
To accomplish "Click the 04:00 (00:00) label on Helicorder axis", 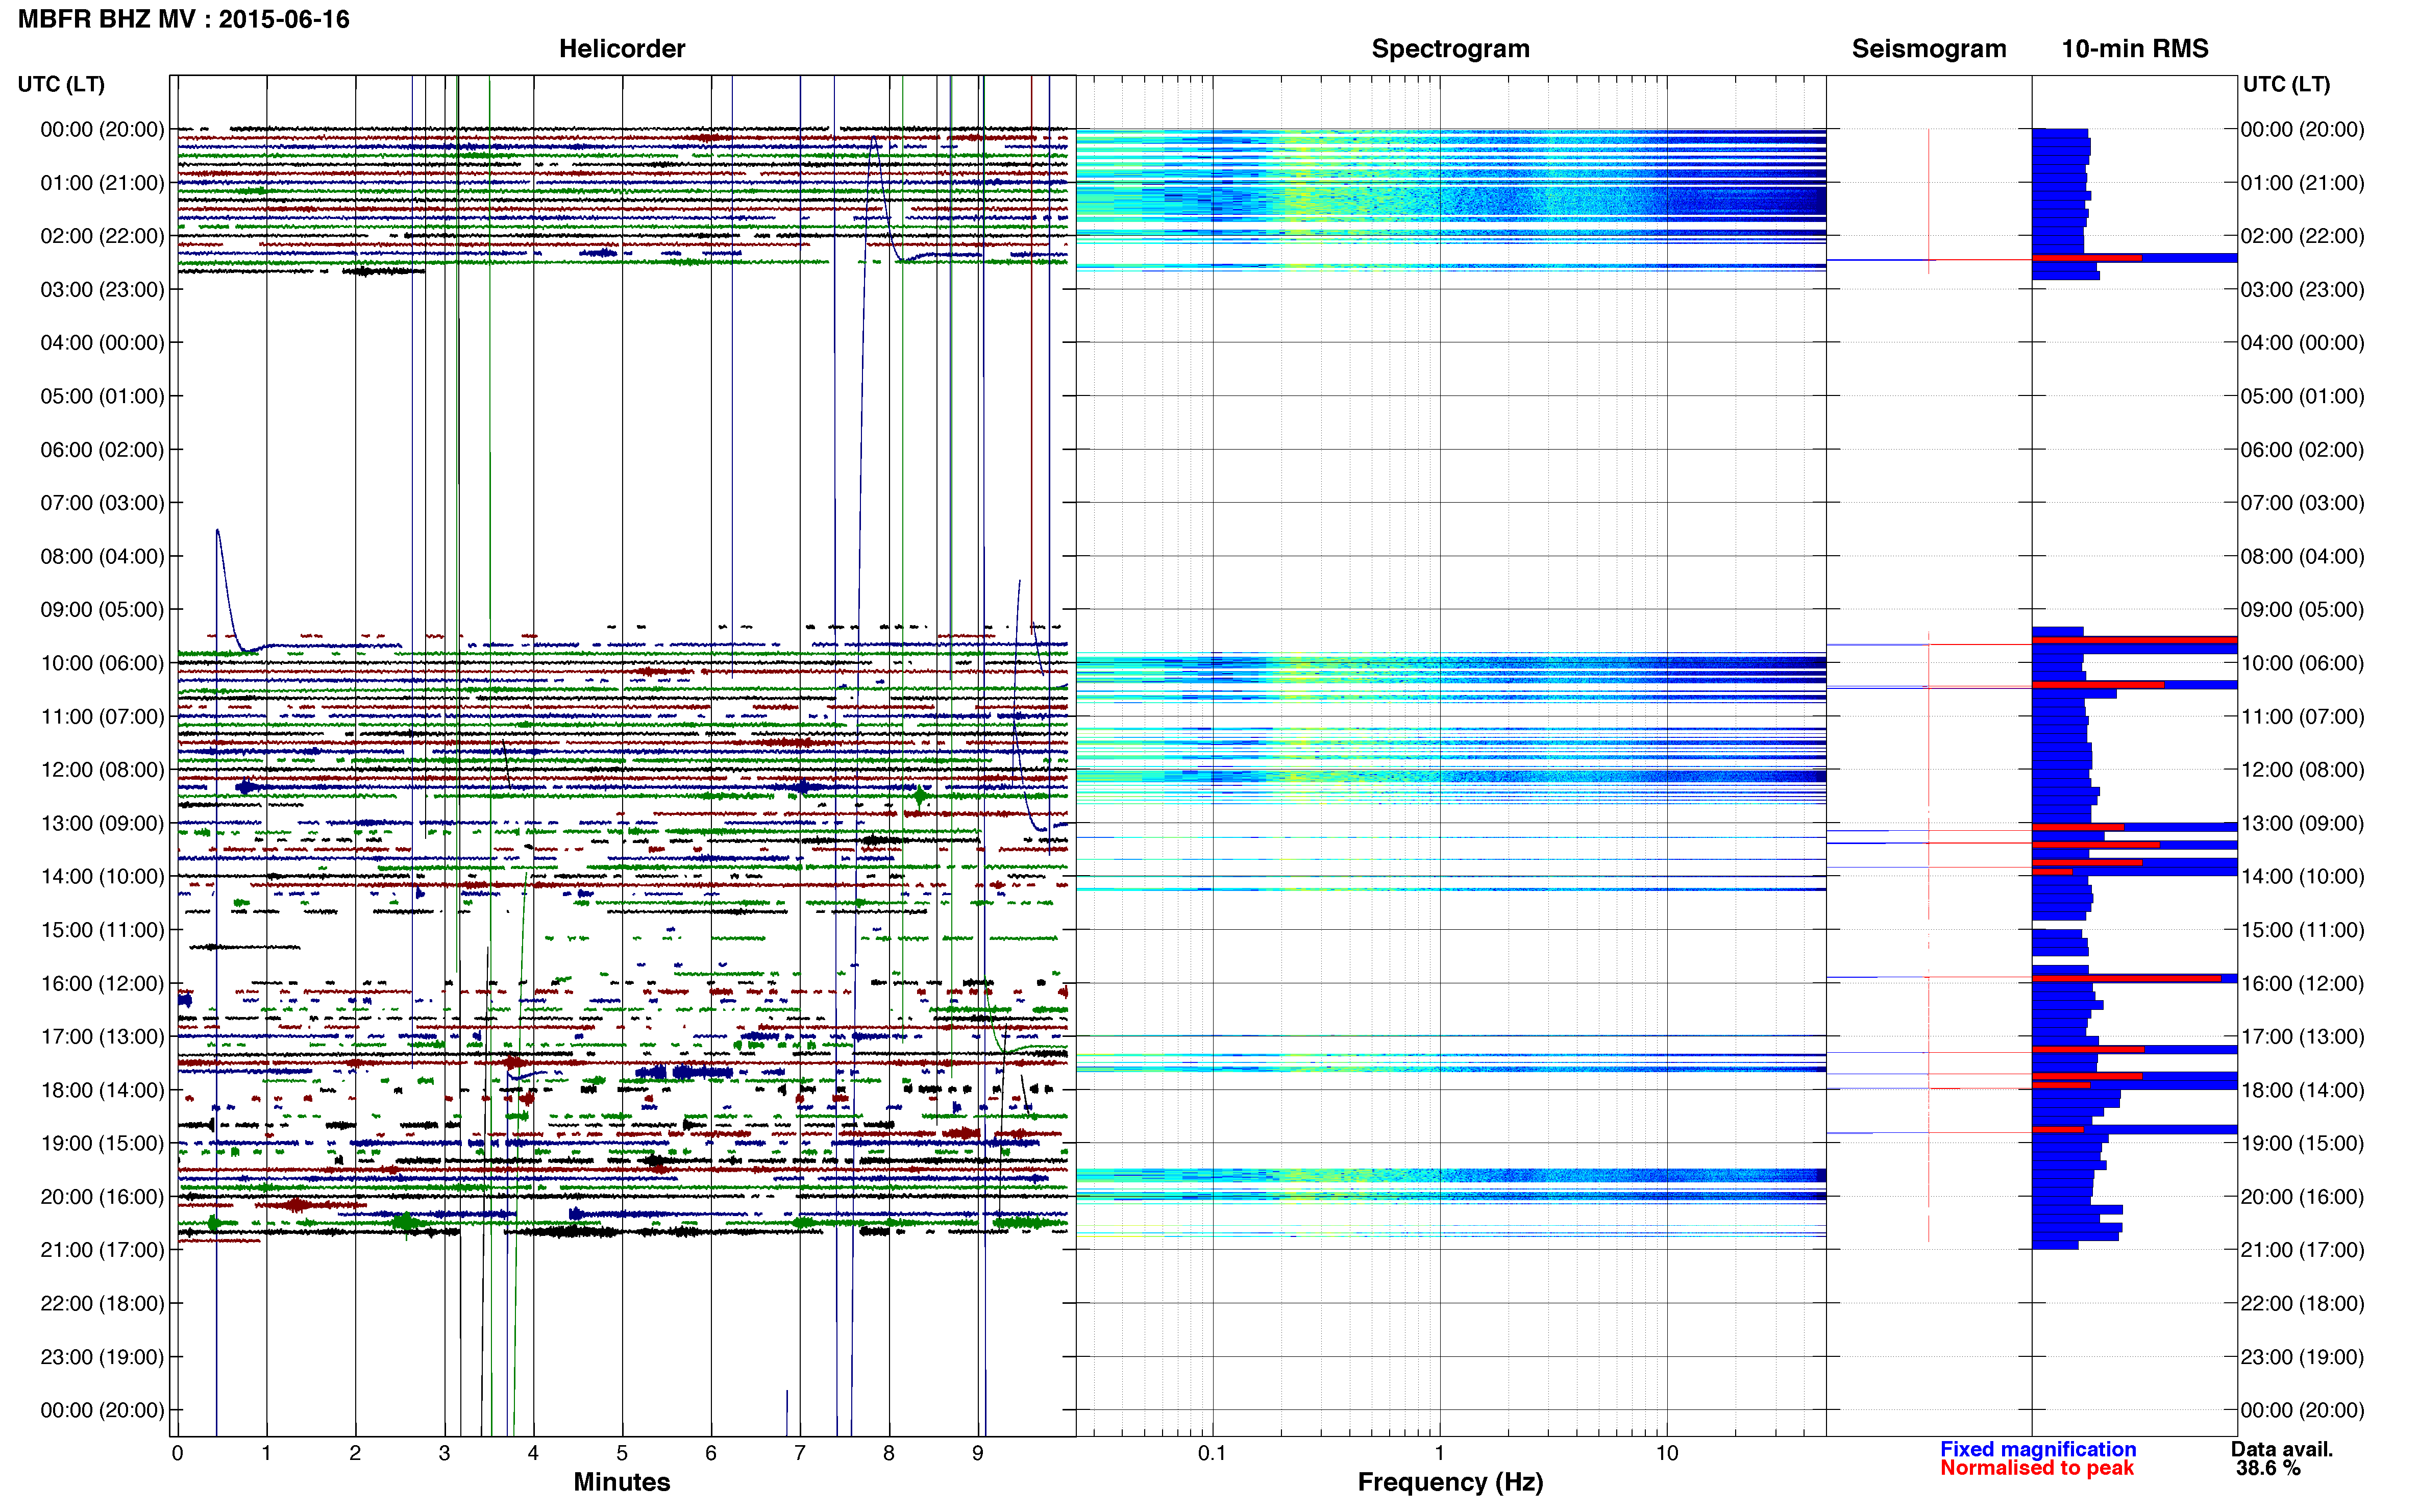I will pos(102,343).
